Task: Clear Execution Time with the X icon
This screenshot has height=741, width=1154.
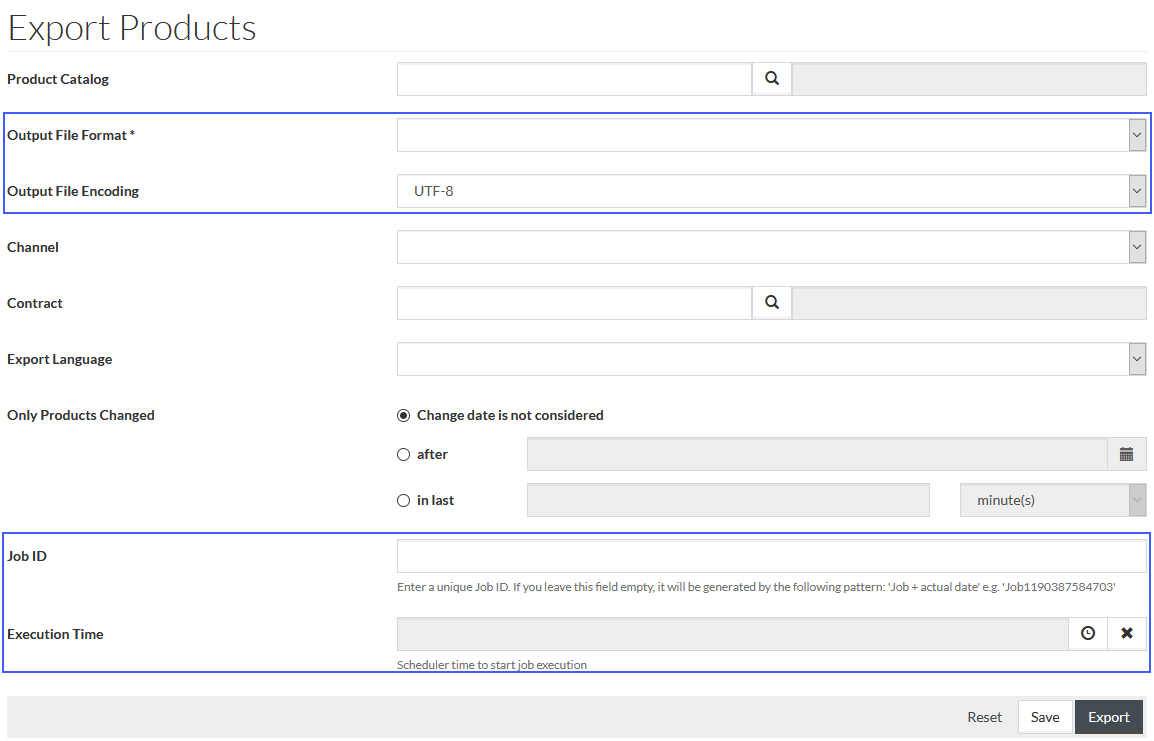Action: click(1127, 634)
